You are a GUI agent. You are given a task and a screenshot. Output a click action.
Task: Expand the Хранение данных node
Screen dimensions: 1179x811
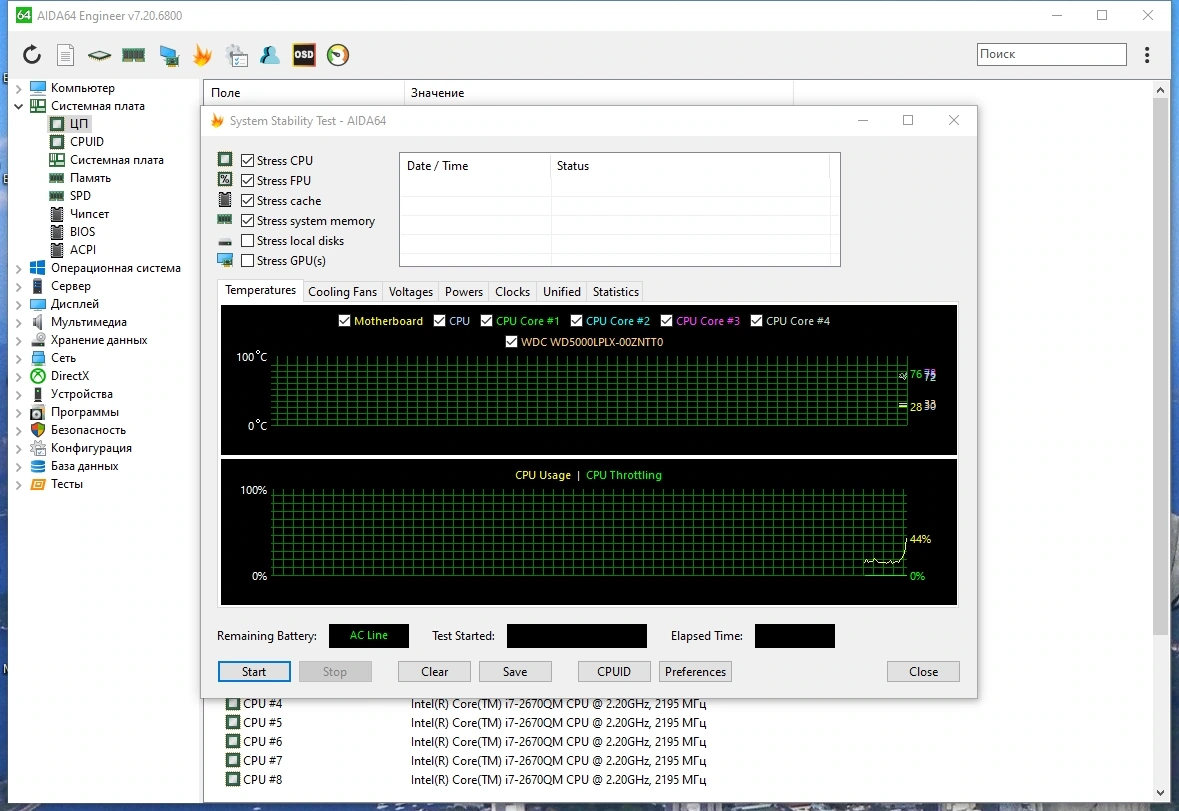(19, 340)
